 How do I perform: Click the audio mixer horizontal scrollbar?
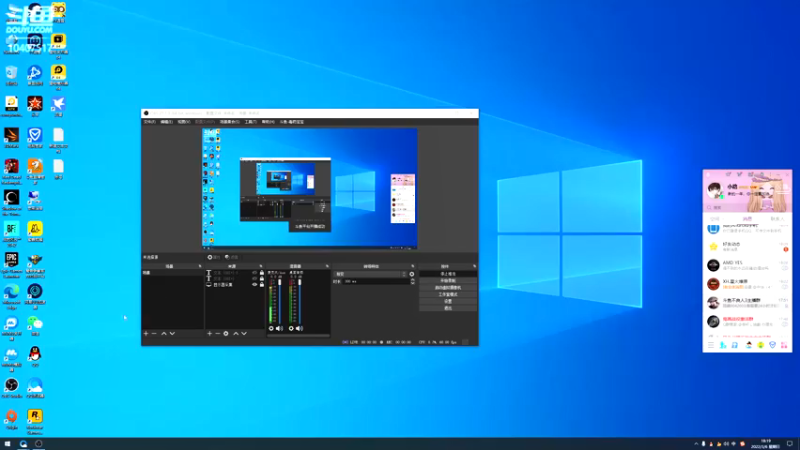(298, 336)
